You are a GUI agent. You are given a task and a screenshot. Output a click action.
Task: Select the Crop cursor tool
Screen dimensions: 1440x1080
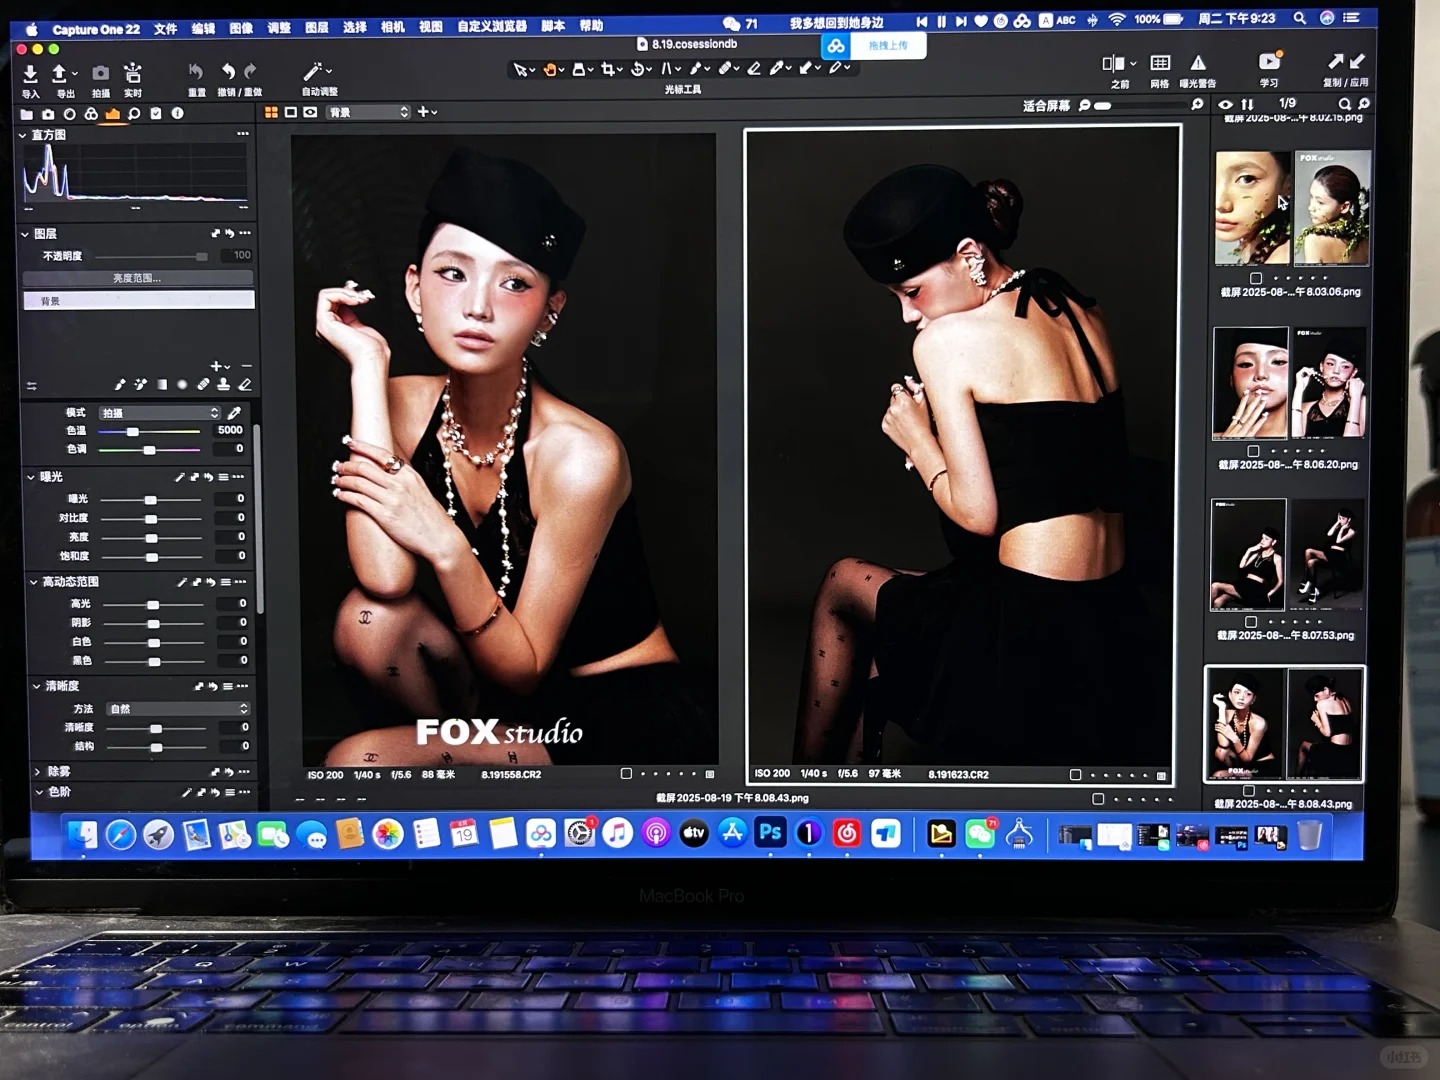[607, 69]
